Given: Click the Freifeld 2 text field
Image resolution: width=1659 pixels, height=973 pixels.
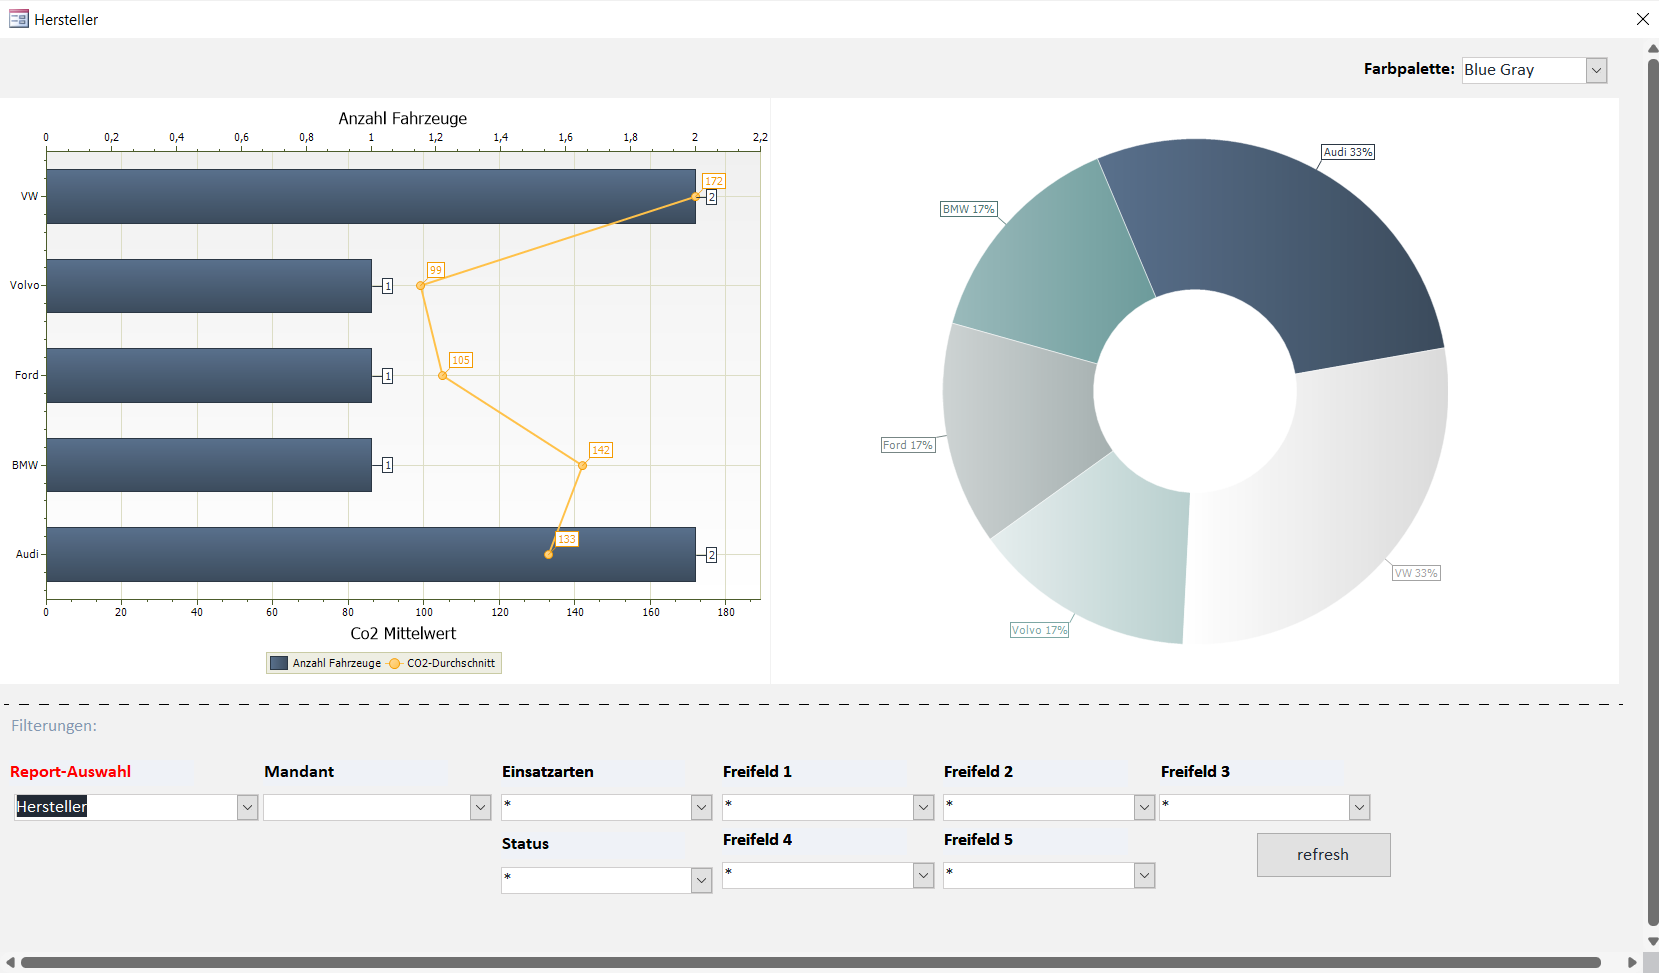Looking at the screenshot, I should [x=1038, y=807].
